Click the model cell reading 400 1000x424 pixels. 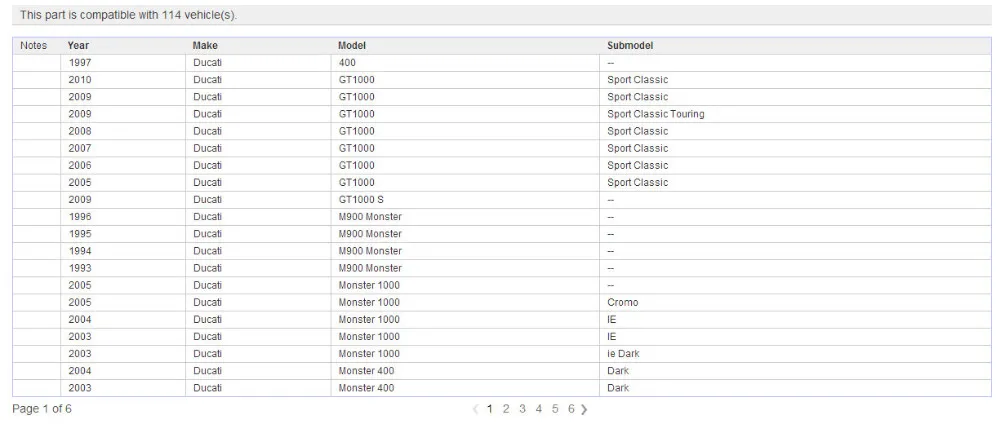click(348, 63)
